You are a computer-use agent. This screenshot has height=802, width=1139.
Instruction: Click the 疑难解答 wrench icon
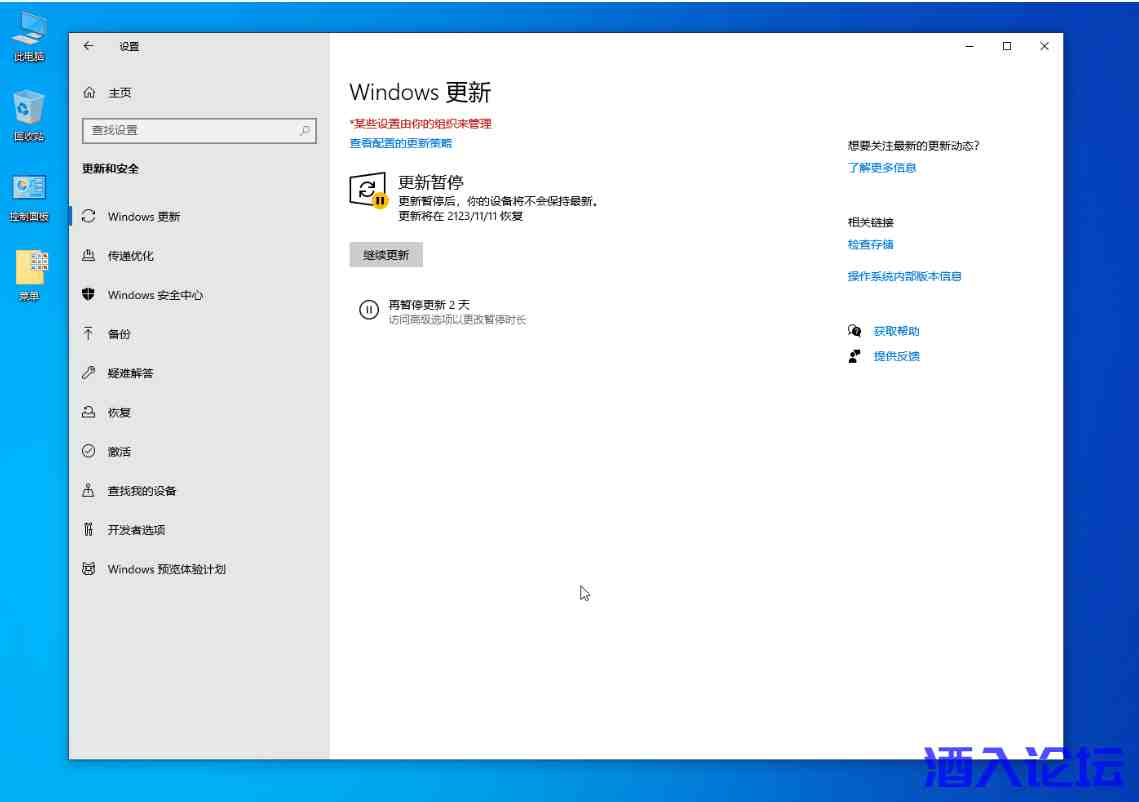coord(89,373)
